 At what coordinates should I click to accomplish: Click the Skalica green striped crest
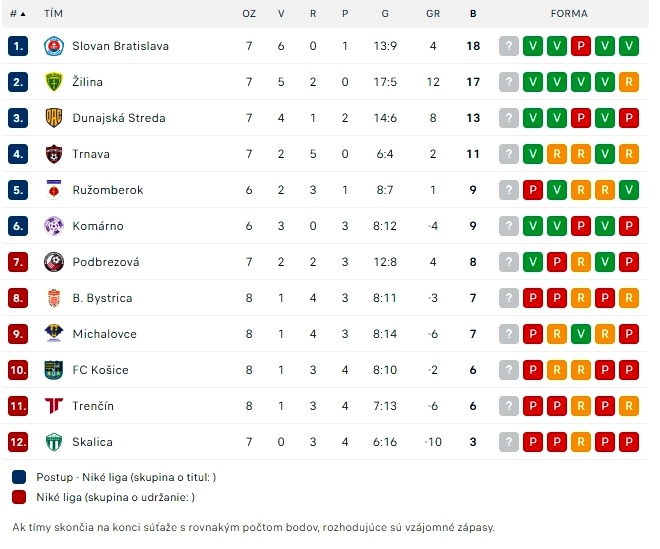[54, 442]
